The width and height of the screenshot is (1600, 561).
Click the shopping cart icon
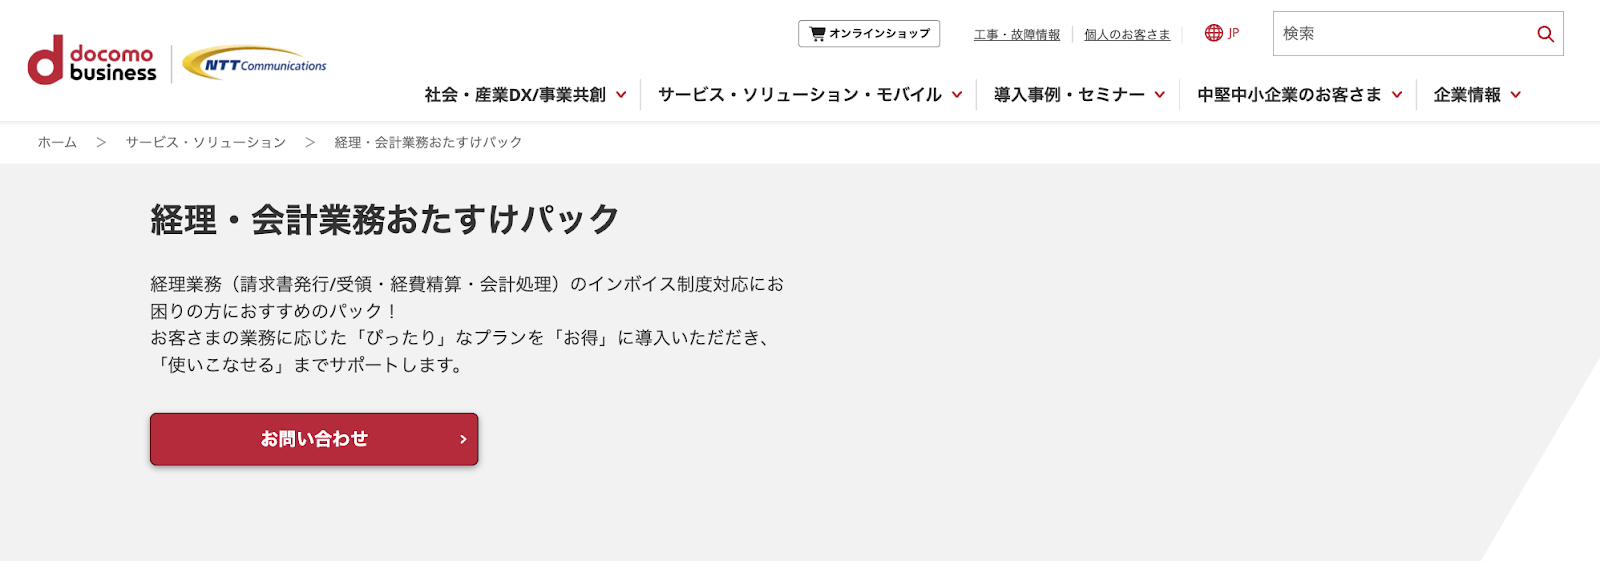click(817, 34)
